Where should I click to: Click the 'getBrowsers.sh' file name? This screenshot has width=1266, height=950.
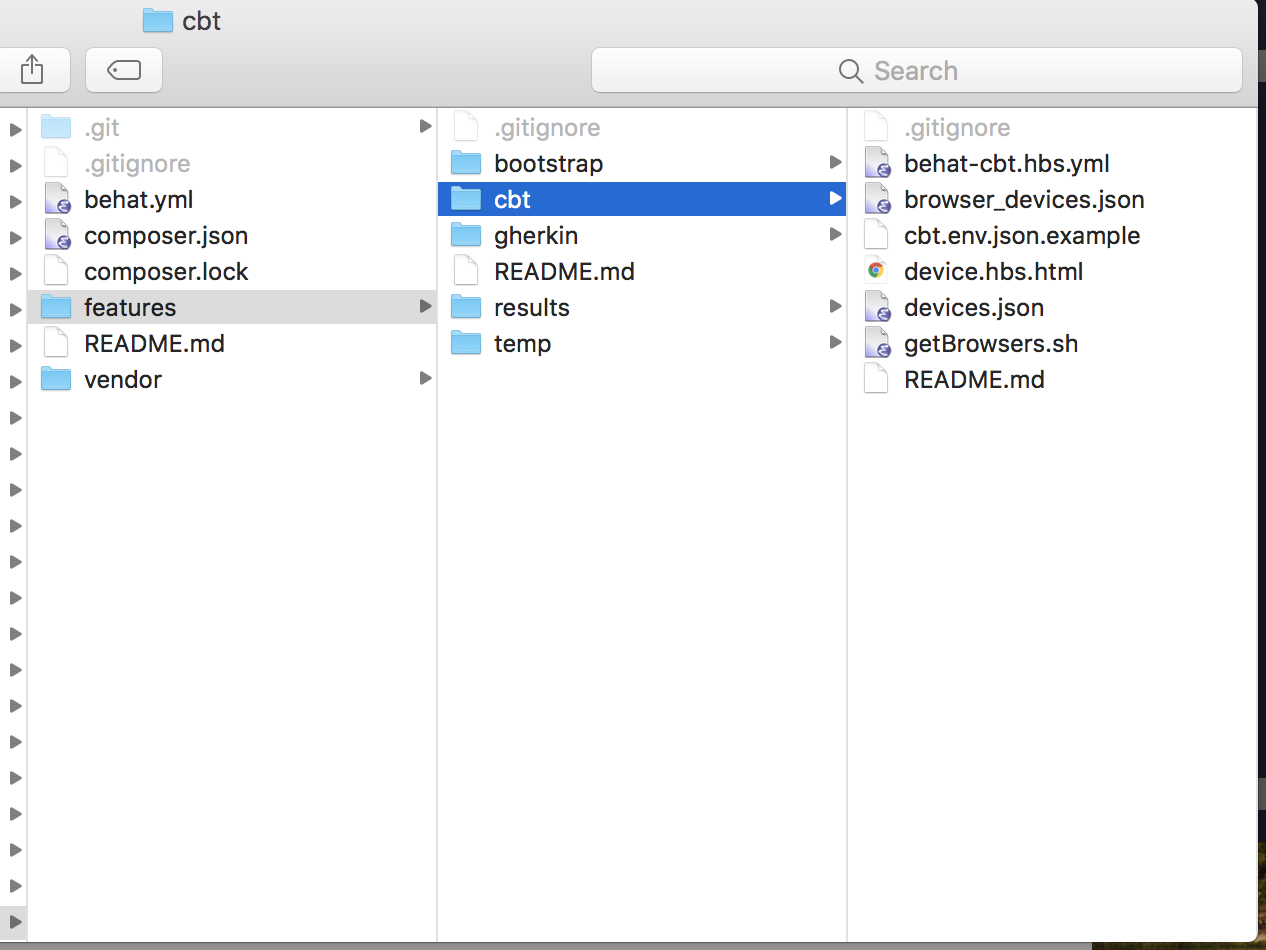coord(991,343)
